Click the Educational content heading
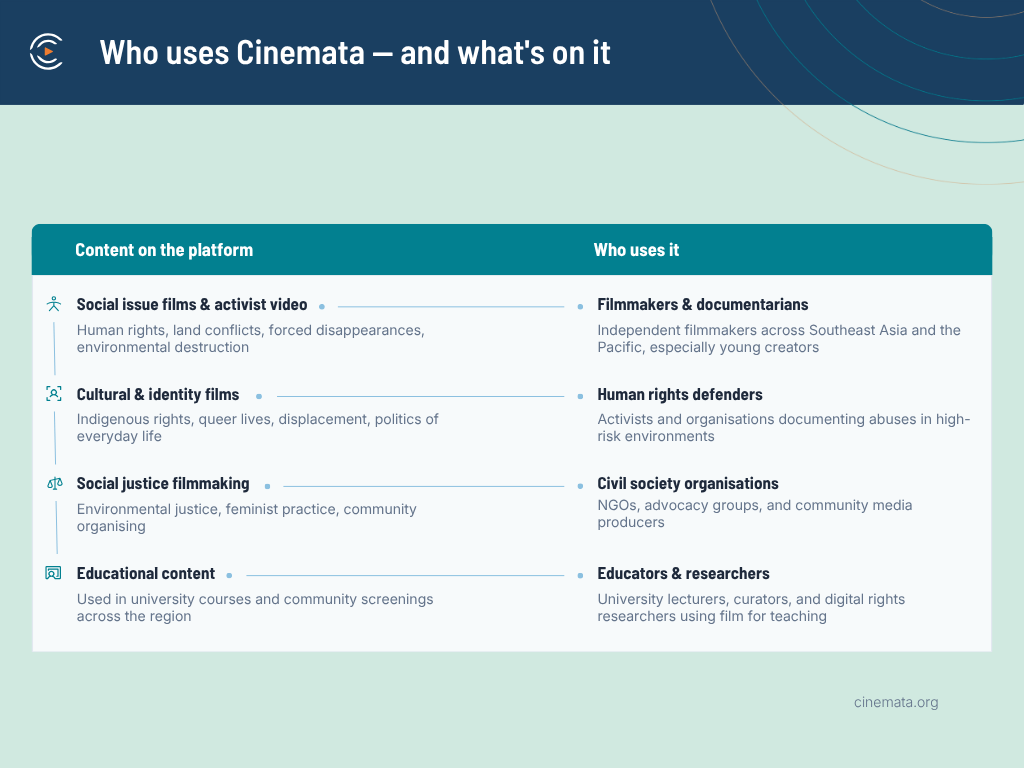This screenshot has width=1024, height=768. coord(146,573)
